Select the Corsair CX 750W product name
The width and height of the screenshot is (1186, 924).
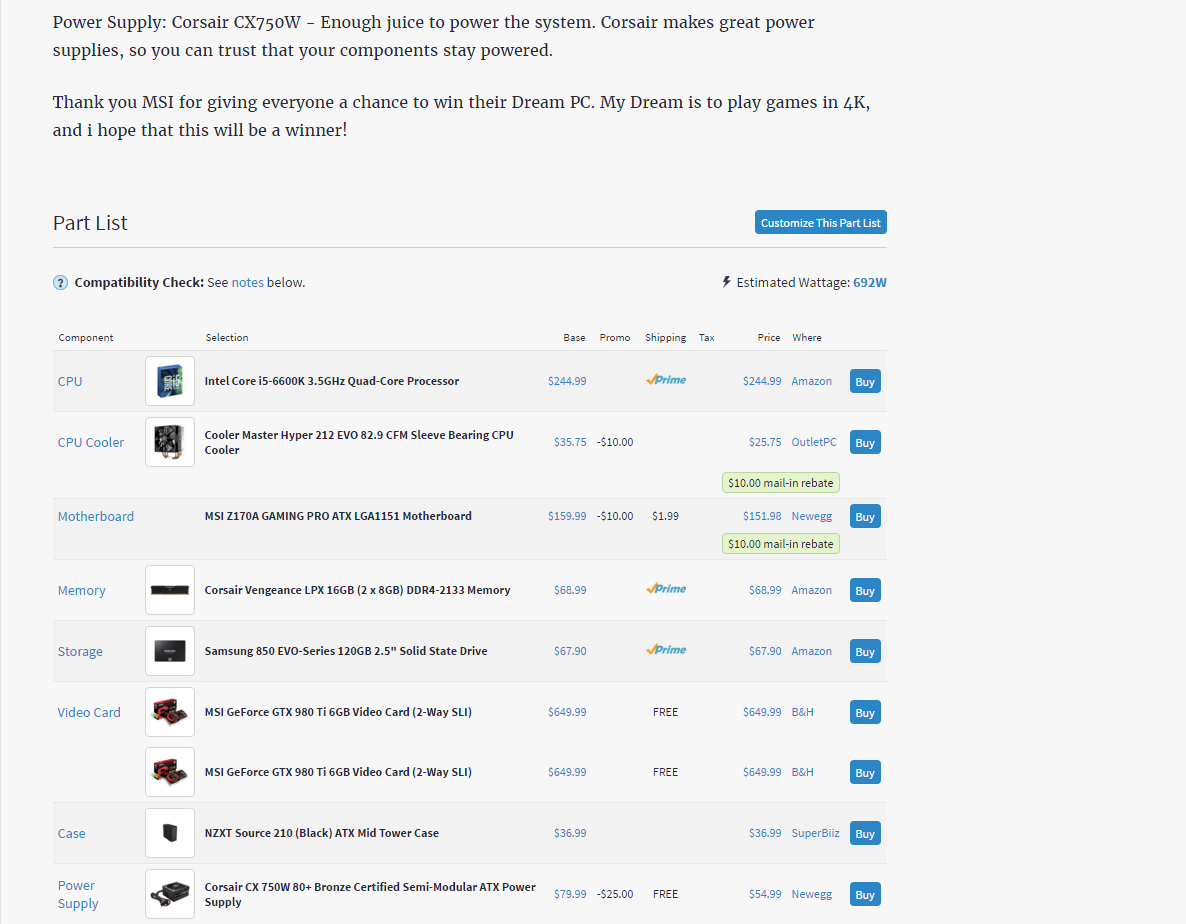pos(370,895)
